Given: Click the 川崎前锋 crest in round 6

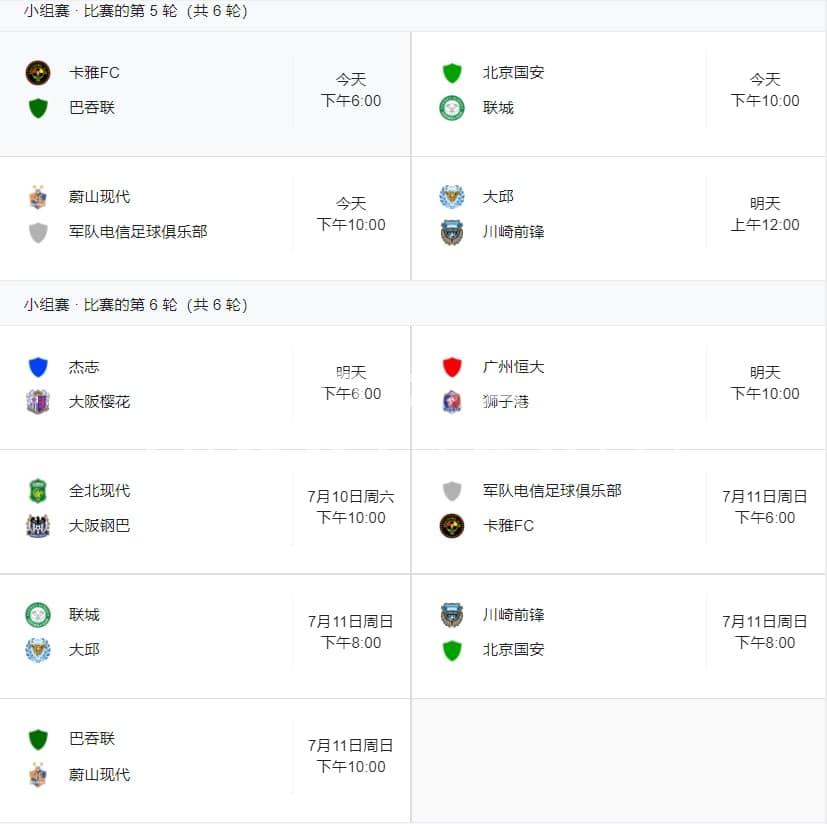Looking at the screenshot, I should 452,615.
